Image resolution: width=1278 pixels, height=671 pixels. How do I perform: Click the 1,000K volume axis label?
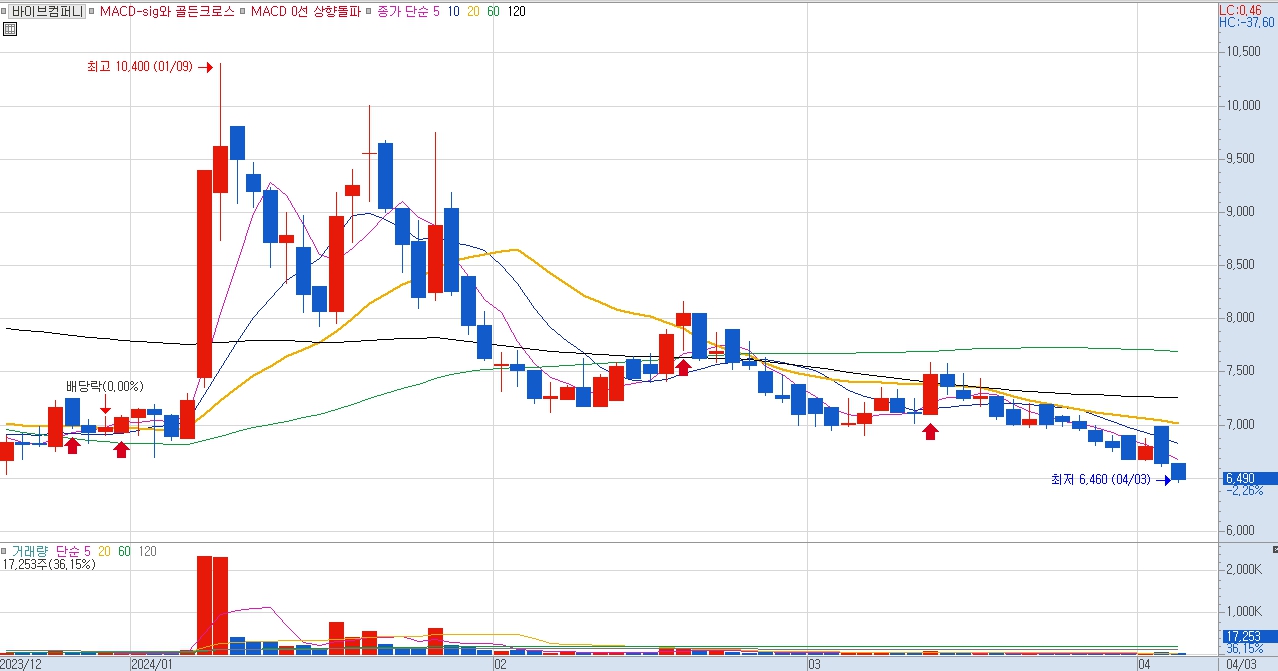point(1246,611)
